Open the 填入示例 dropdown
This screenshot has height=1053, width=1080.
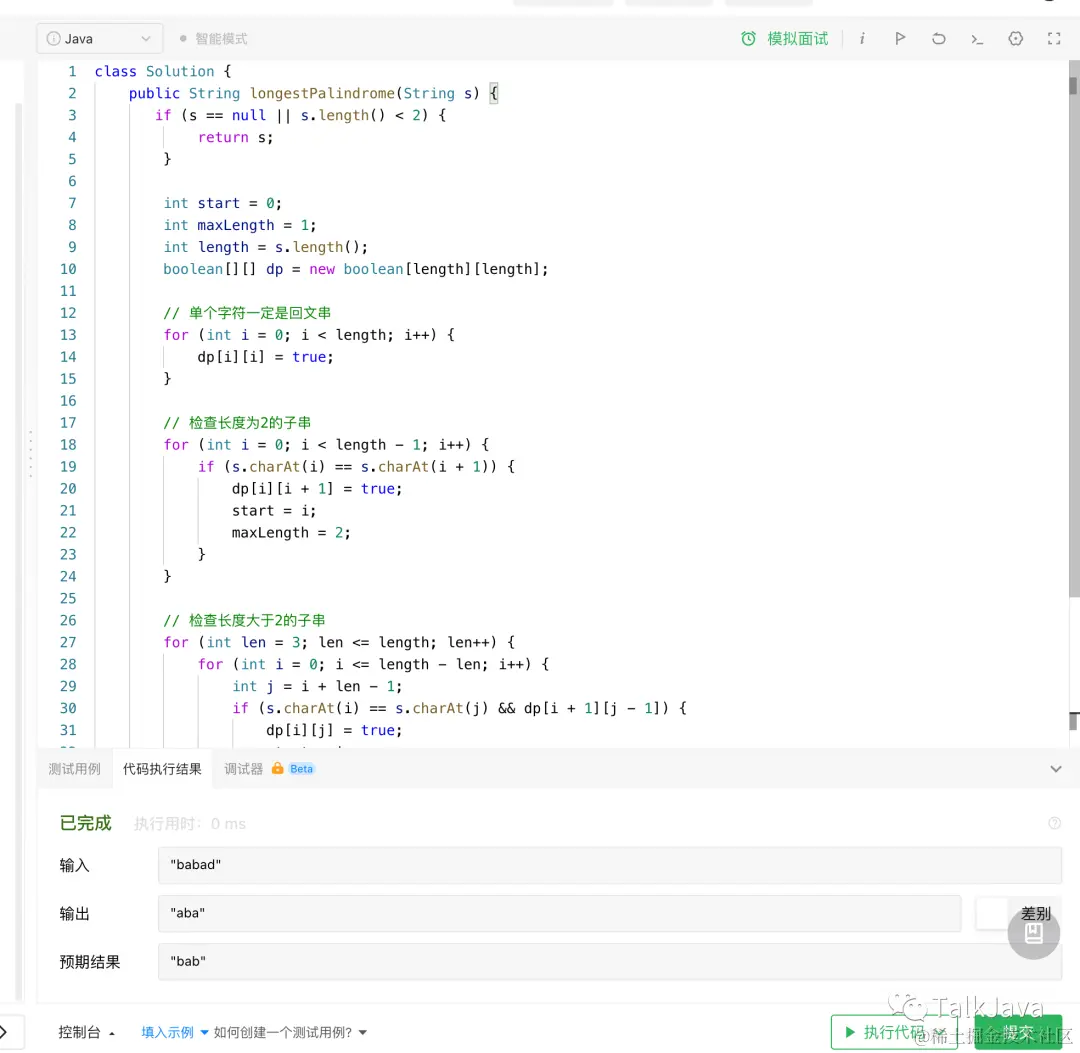(x=174, y=1032)
